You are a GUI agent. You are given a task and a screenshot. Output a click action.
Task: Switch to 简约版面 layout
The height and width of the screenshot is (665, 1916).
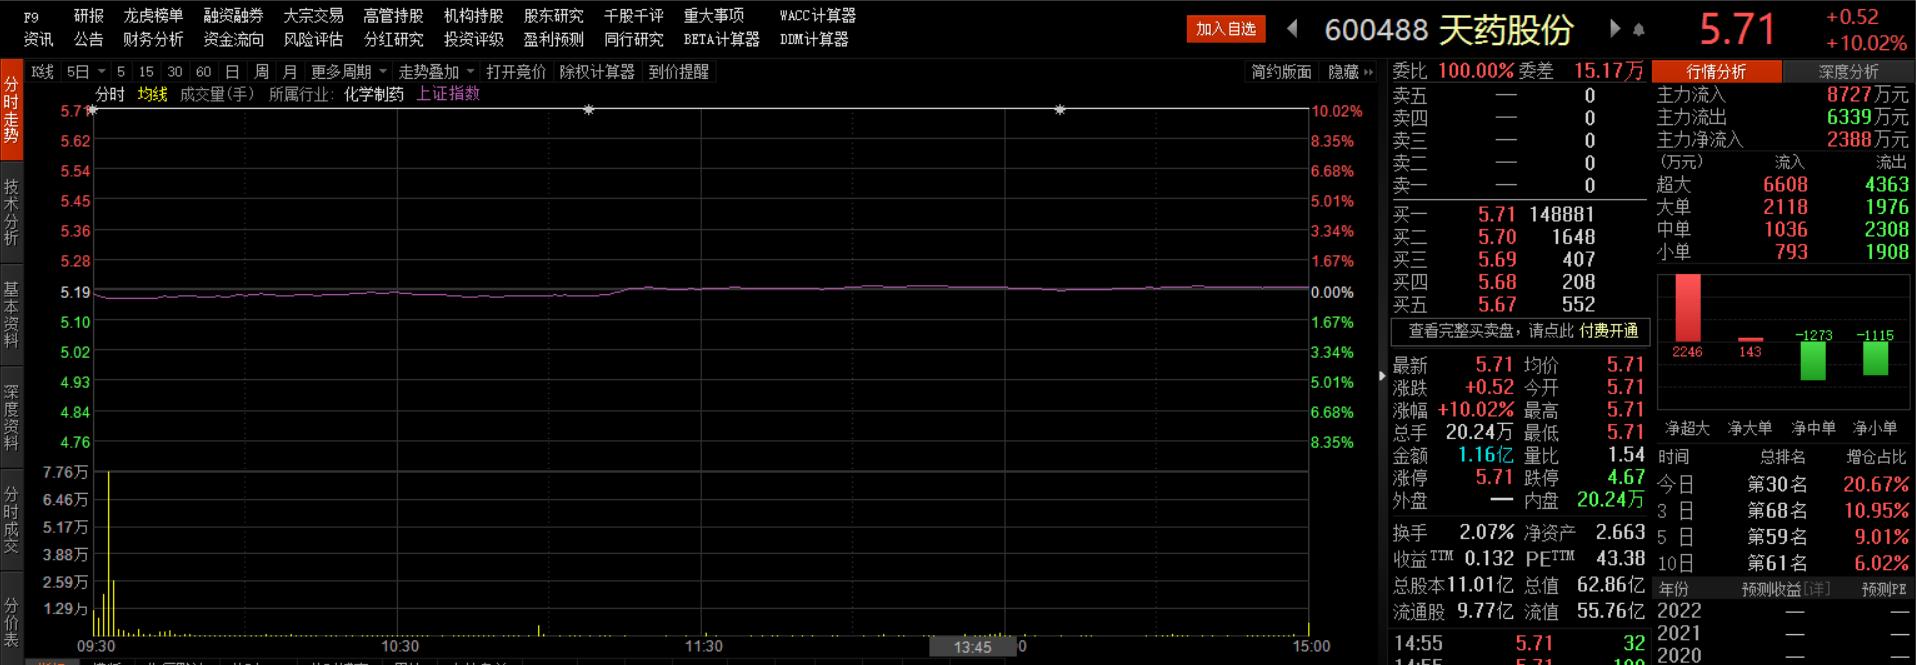[x=1281, y=72]
